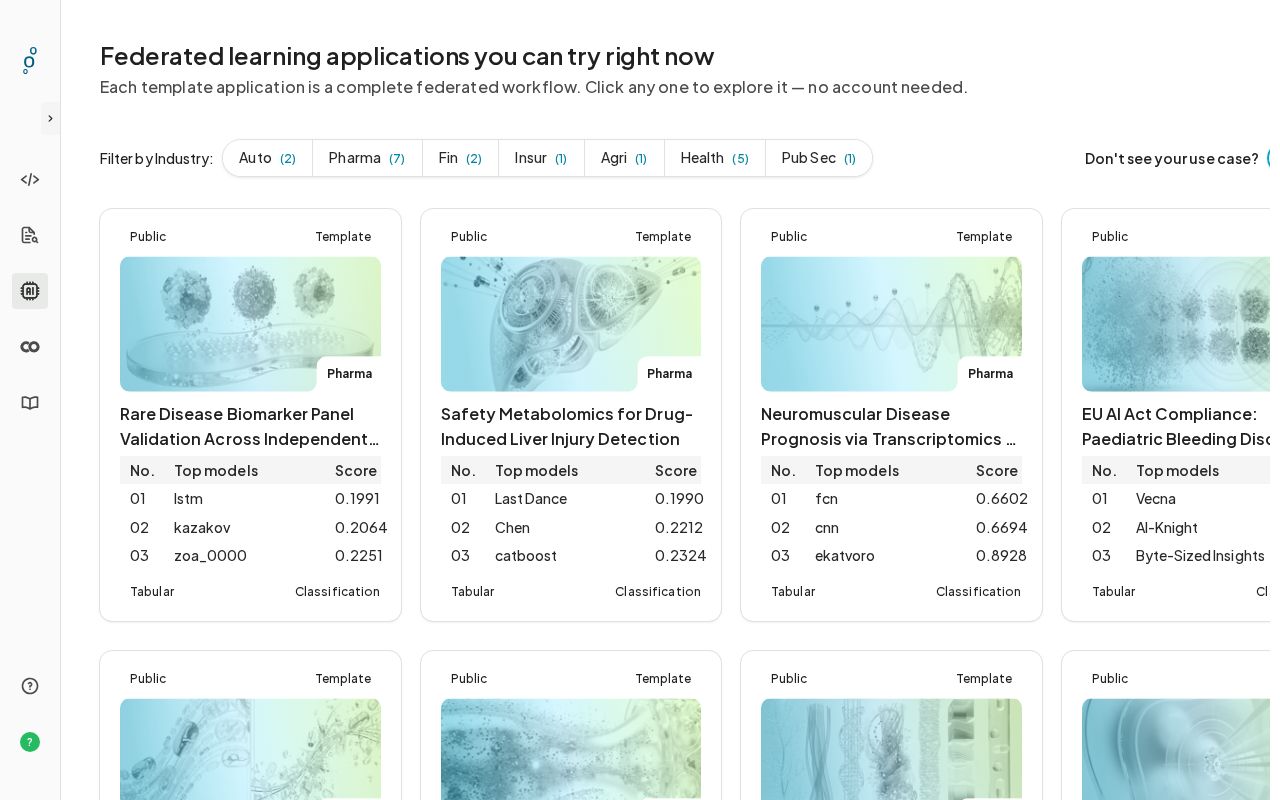Image resolution: width=1280 pixels, height=800 pixels.
Task: Click the score 0.8928 value
Action: pos(1001,556)
